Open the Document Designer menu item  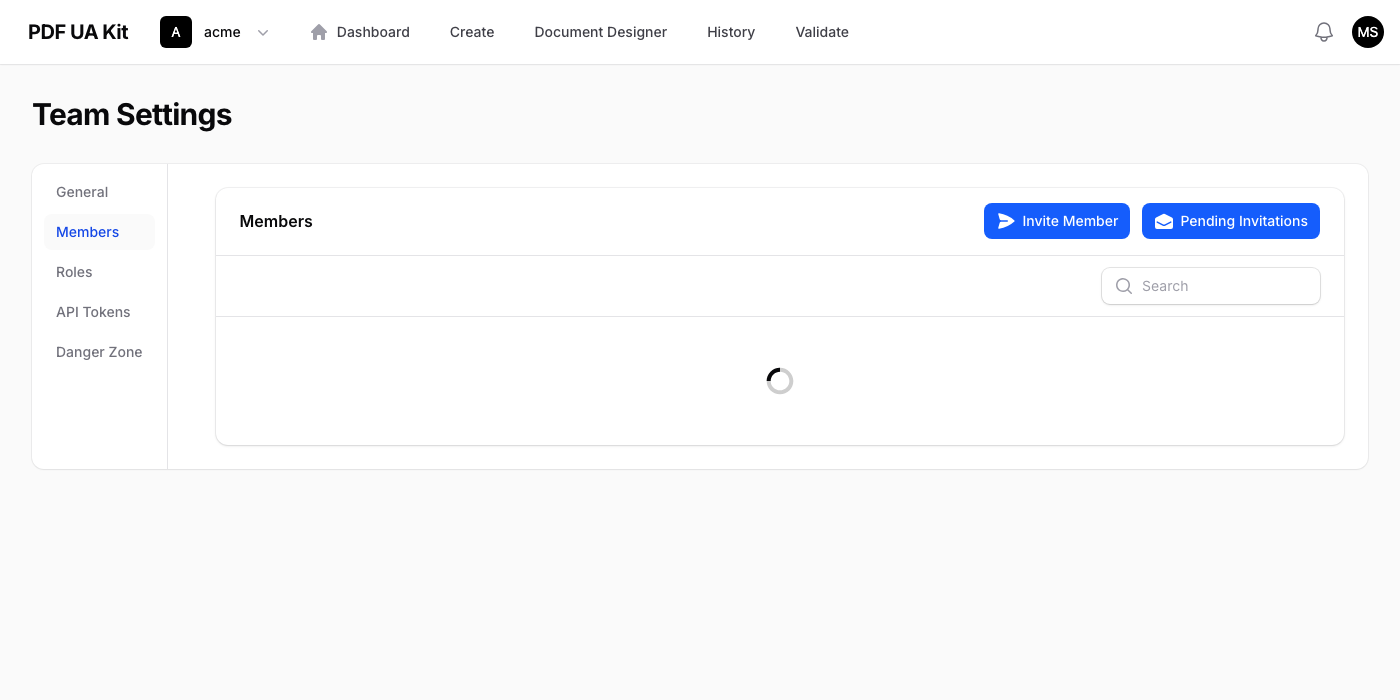(x=600, y=31)
